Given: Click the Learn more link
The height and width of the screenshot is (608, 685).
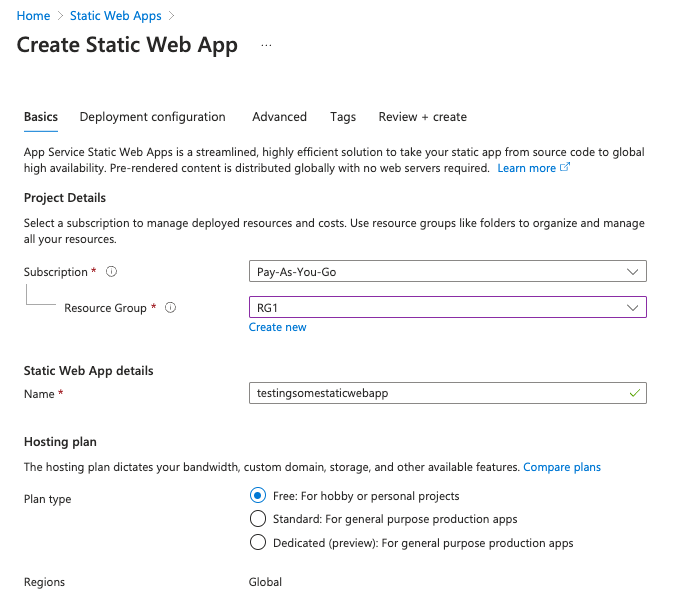Looking at the screenshot, I should [x=526, y=168].
